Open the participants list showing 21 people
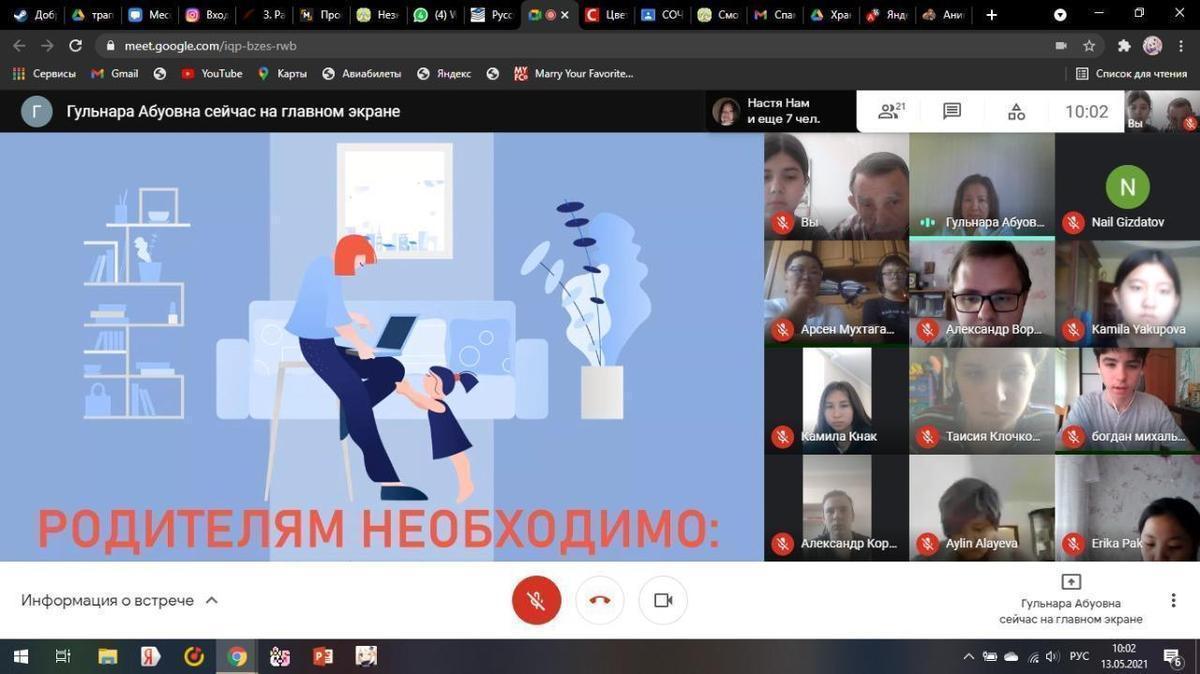Image resolution: width=1200 pixels, height=674 pixels. point(889,112)
